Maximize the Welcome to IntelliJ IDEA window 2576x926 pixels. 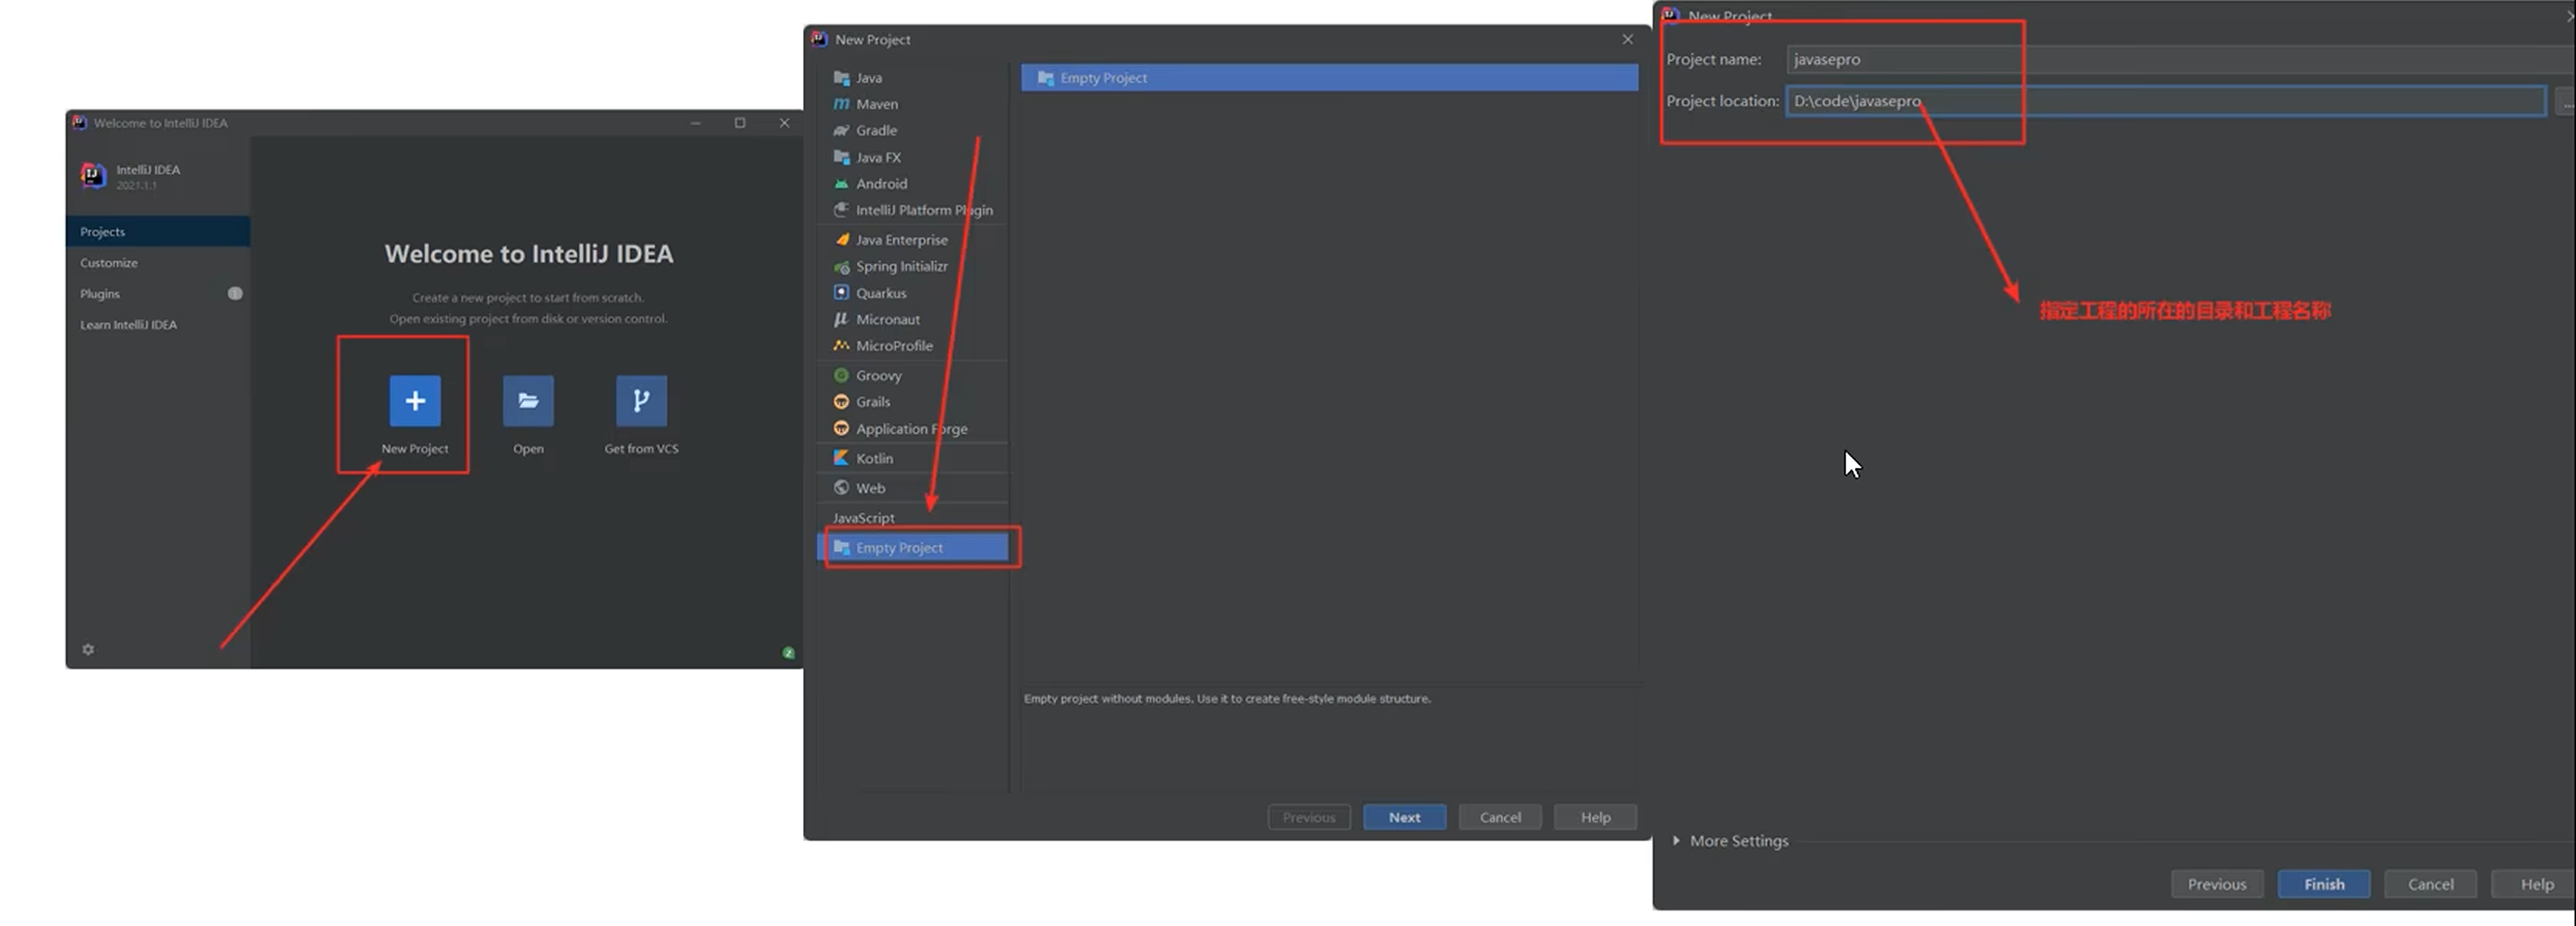pos(740,123)
